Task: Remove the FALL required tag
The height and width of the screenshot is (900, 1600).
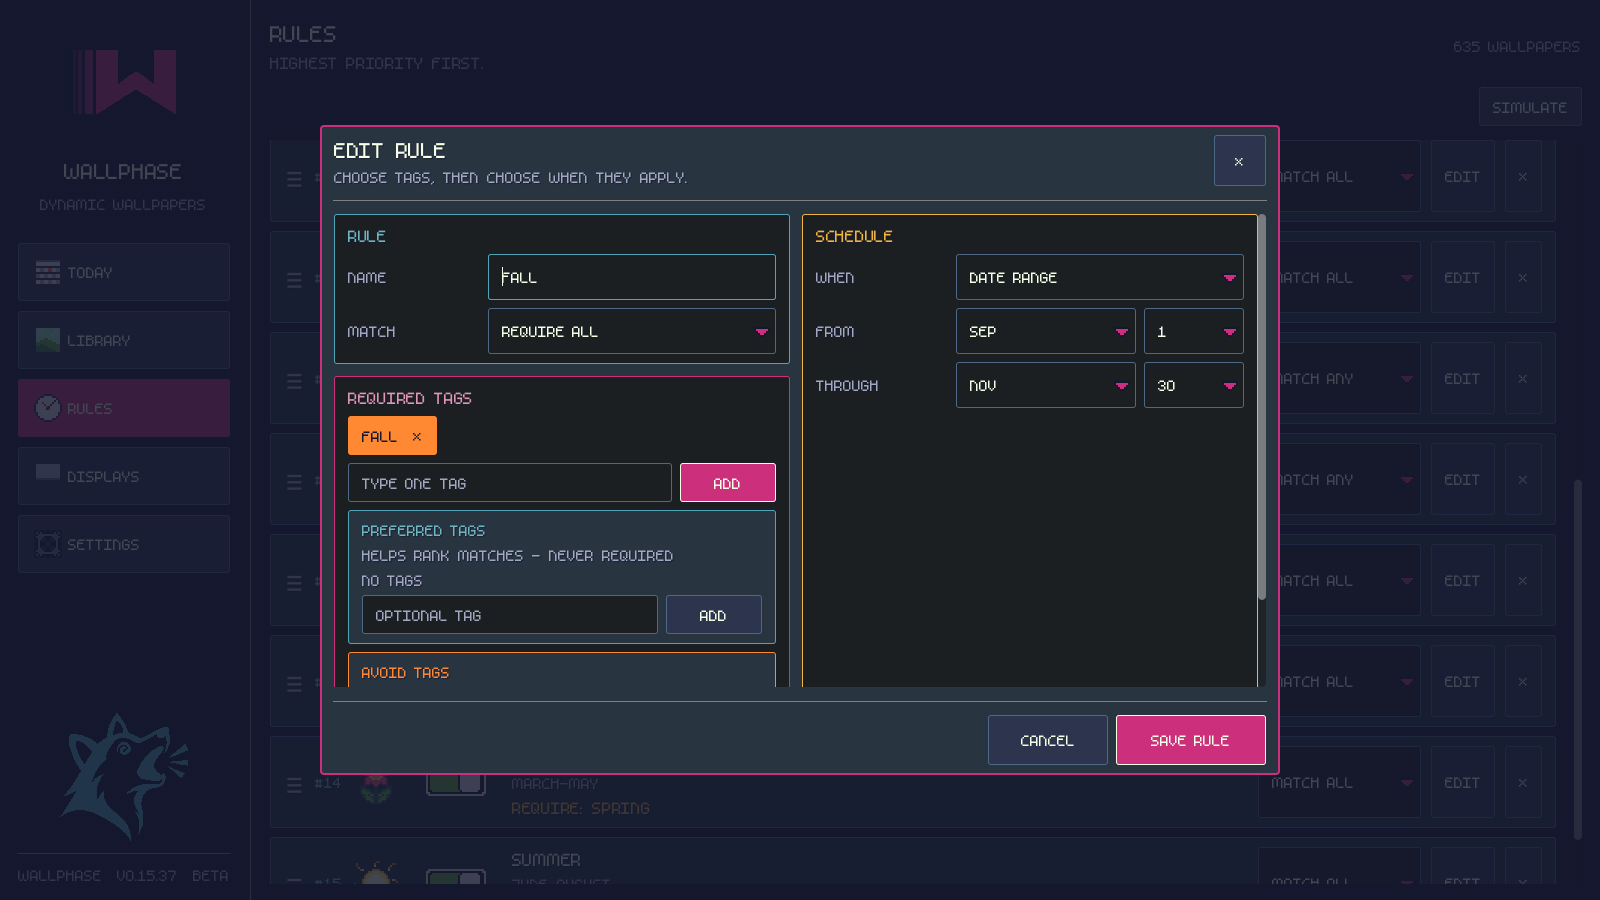Action: pos(417,437)
